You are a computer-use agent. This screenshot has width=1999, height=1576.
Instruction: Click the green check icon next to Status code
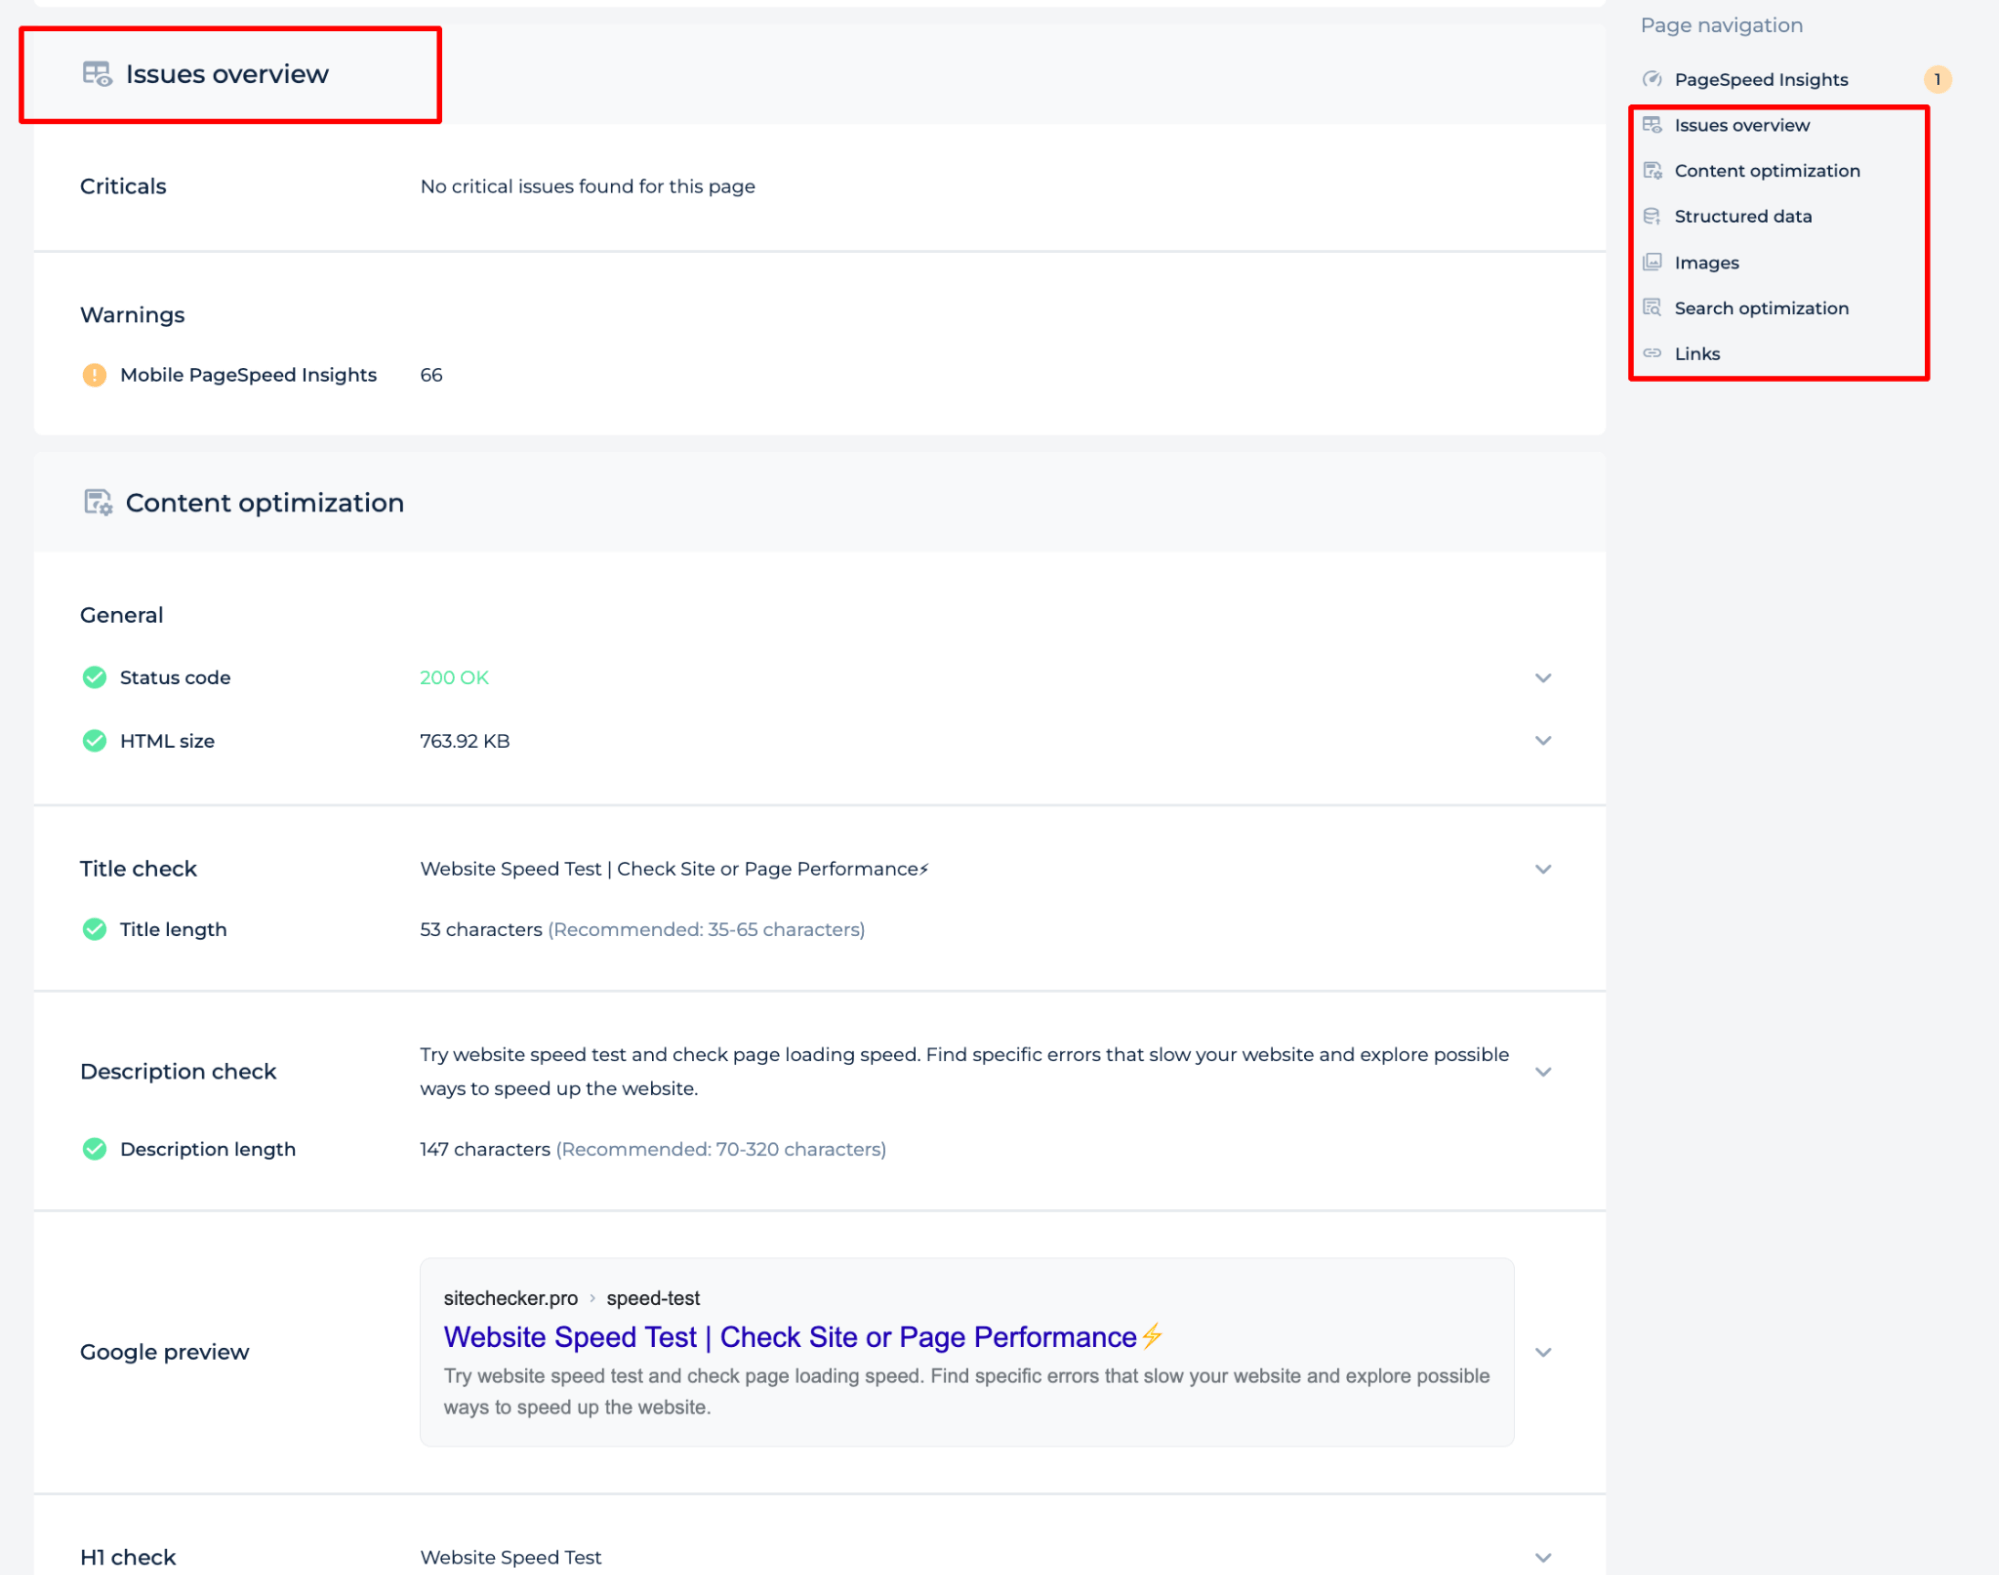point(94,678)
